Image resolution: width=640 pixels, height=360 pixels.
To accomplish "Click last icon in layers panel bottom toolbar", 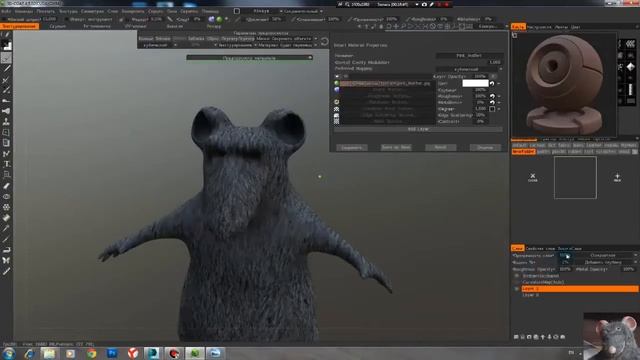I will coord(562,337).
